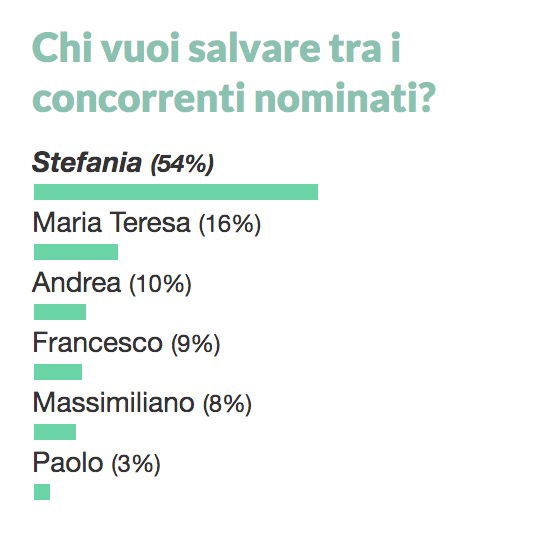Click the 9% percentage next to Francesco
544x558 pixels.
point(196,344)
